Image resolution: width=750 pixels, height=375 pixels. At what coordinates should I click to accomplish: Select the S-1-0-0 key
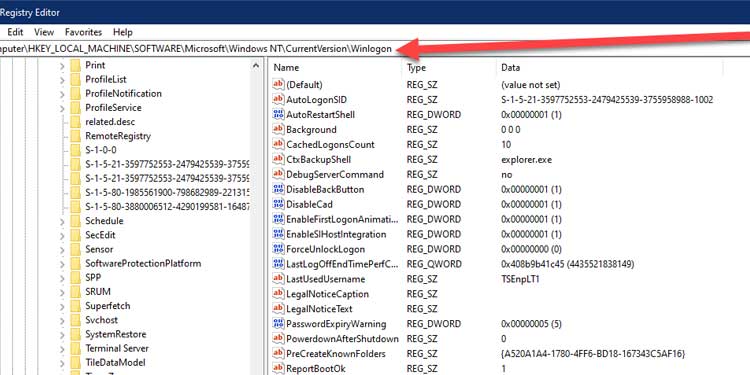101,150
